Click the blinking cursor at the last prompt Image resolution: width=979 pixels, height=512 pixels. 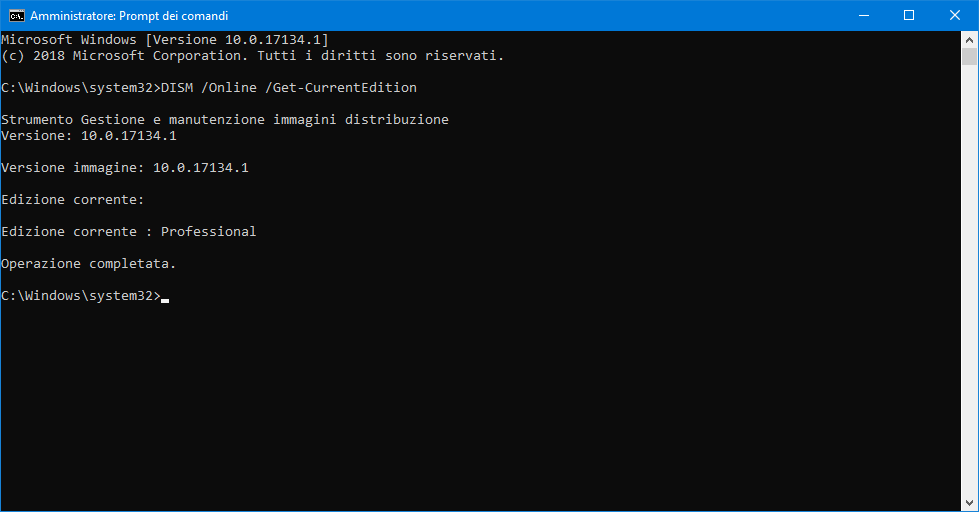click(x=165, y=297)
